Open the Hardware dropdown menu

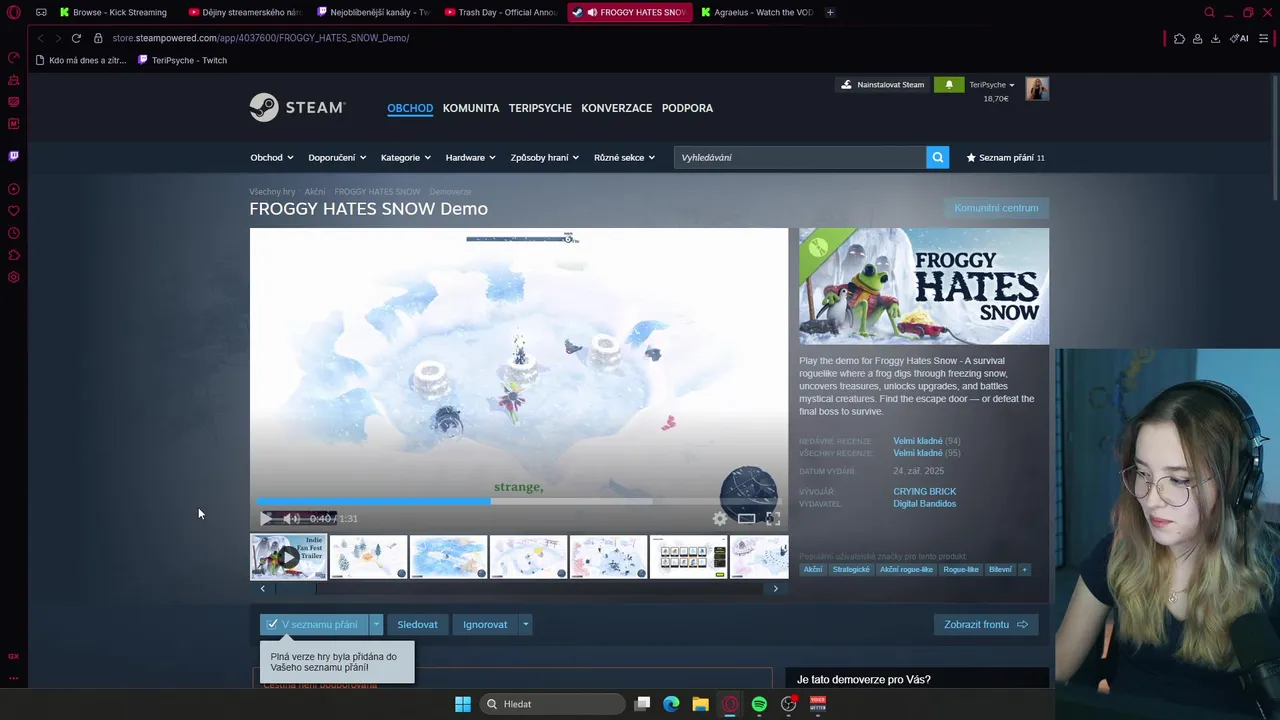coord(470,157)
